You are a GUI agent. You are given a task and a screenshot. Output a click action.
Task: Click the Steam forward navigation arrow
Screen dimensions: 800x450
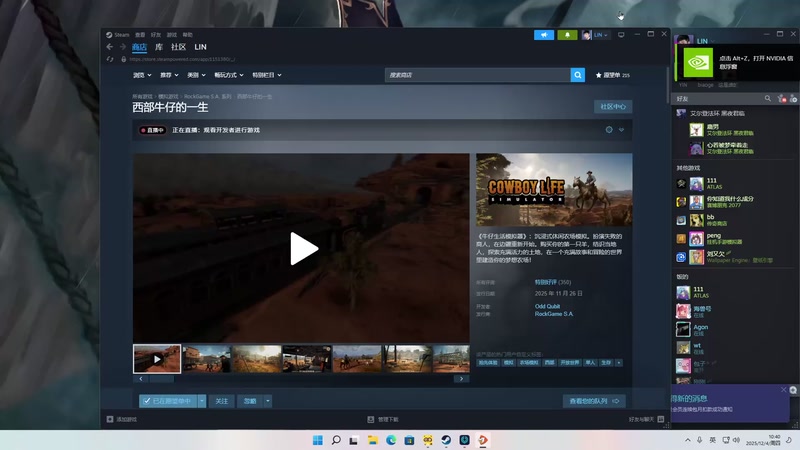click(x=122, y=46)
